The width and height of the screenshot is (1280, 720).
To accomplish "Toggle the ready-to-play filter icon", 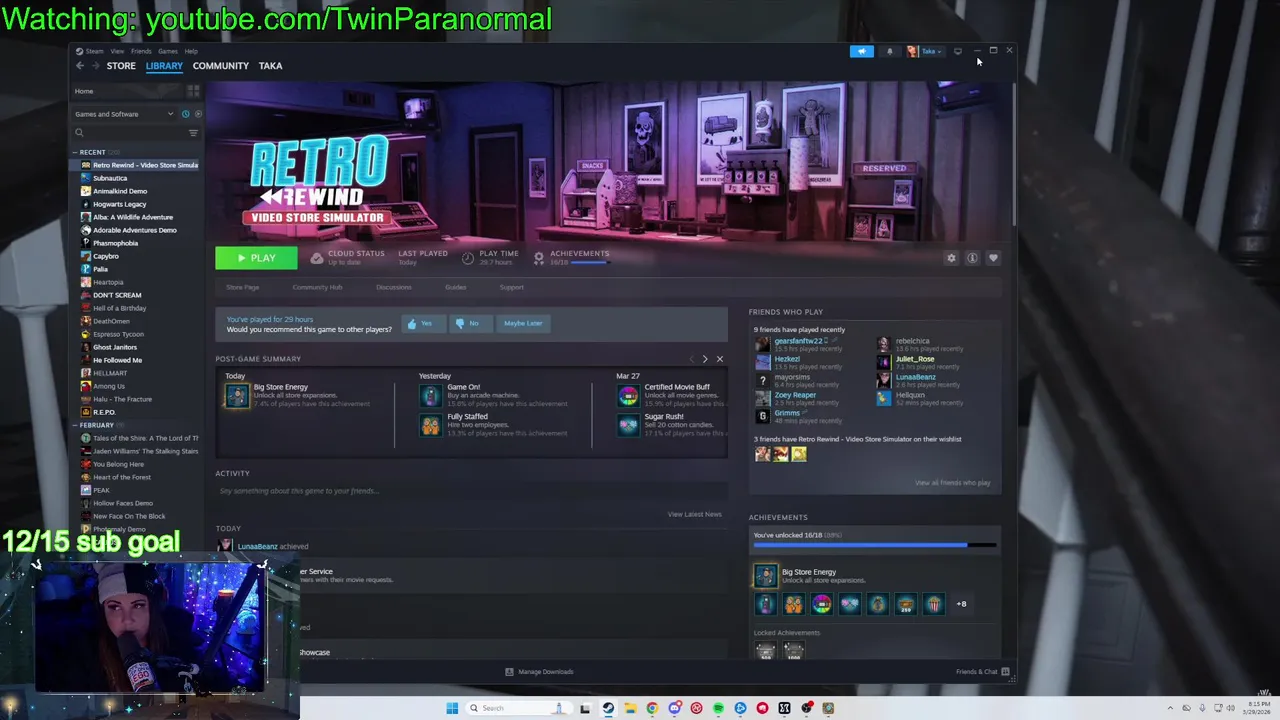I will [x=197, y=114].
